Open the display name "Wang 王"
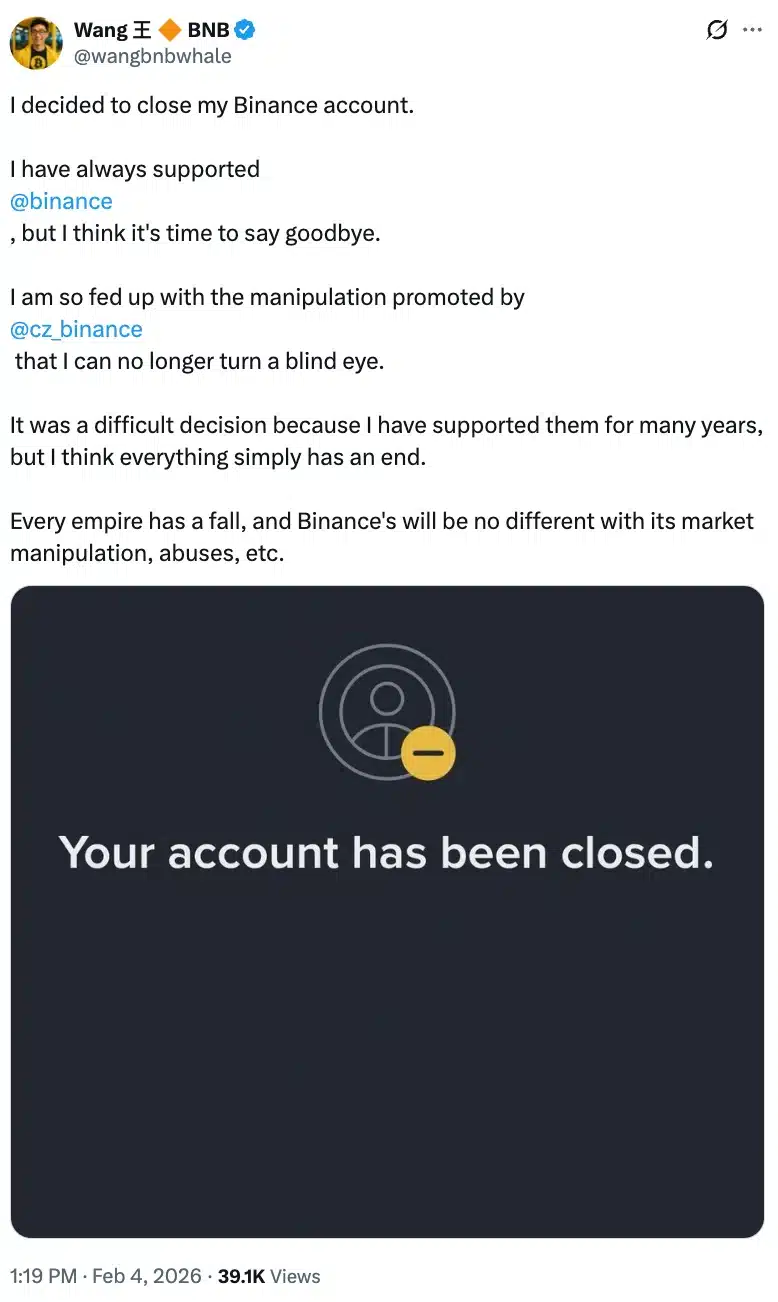This screenshot has height=1302, width=778. [112, 30]
